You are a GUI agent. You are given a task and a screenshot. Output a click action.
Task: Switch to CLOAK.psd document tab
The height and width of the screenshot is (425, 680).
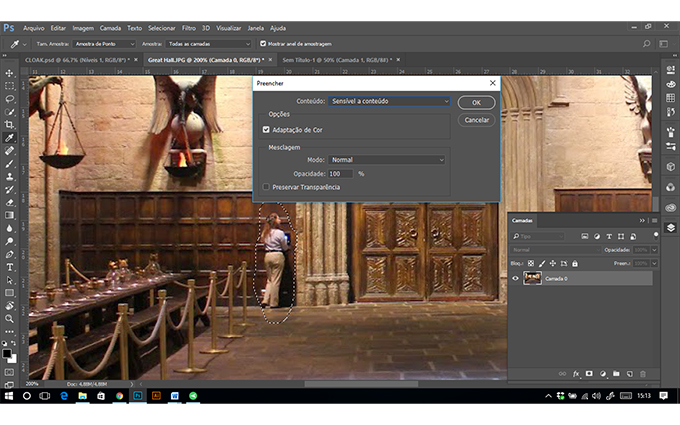coord(77,60)
